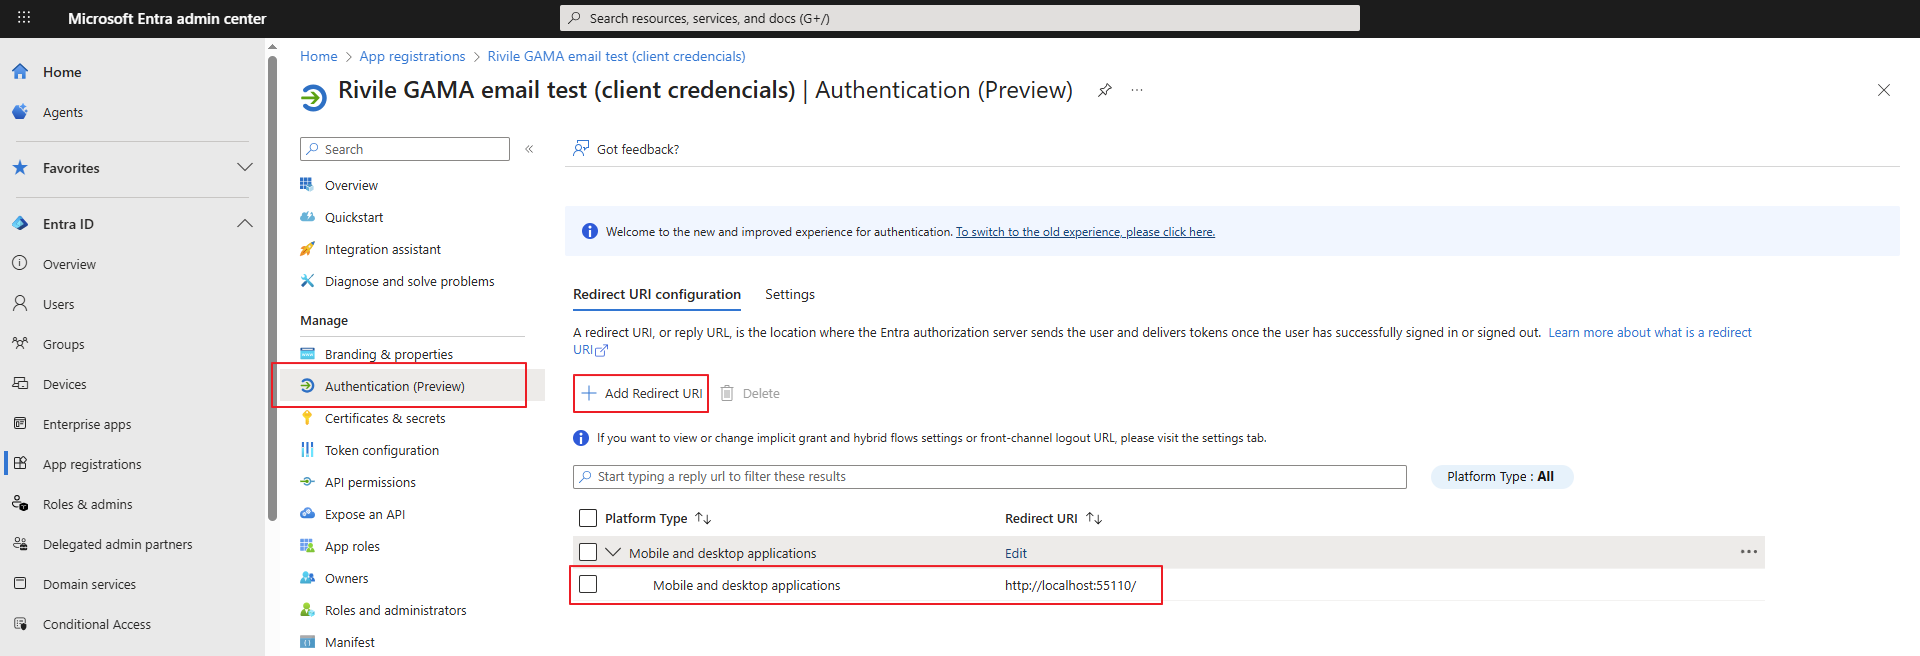The height and width of the screenshot is (656, 1920).
Task: Open row ellipsis menu for Mobile and desktop applications
Action: pos(1749,552)
